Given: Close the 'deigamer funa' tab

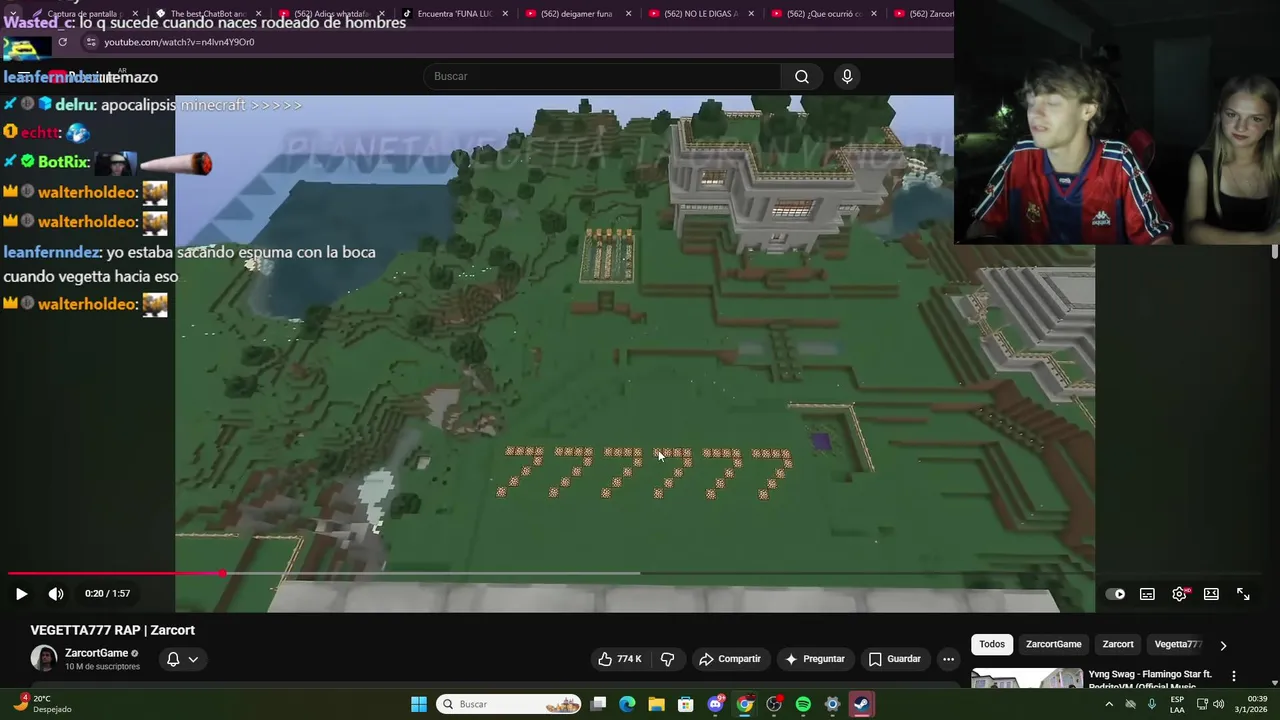Looking at the screenshot, I should [x=628, y=14].
